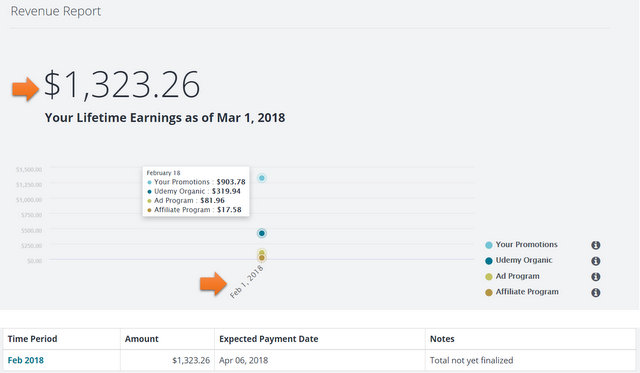The height and width of the screenshot is (373, 640).
Task: Open the Feb 2018 period link
Action: tap(26, 360)
